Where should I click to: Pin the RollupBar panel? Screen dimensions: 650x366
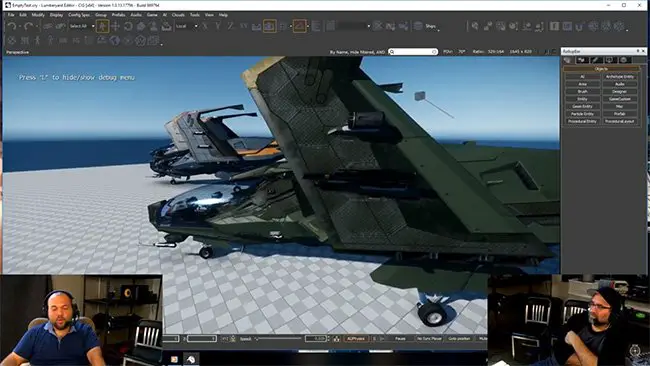pyautogui.click(x=638, y=51)
